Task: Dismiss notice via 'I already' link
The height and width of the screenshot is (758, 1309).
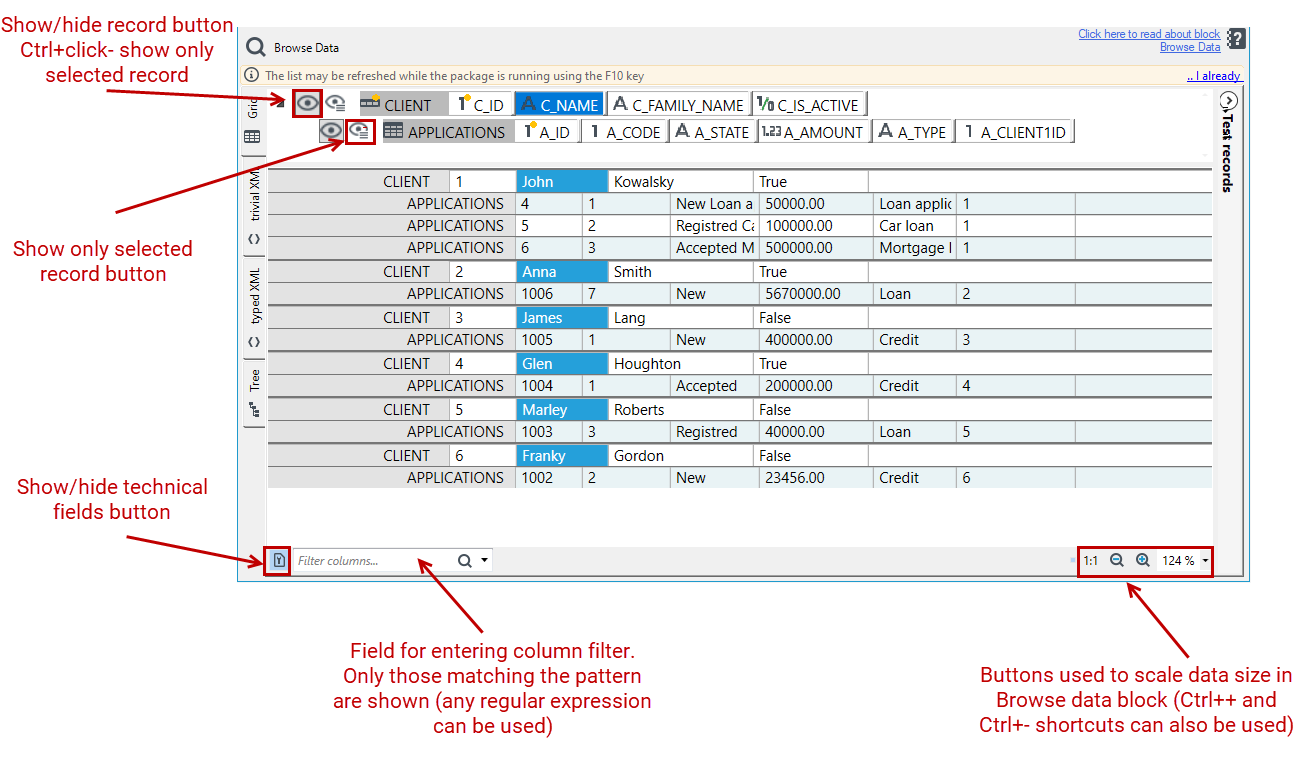Action: tap(1214, 76)
